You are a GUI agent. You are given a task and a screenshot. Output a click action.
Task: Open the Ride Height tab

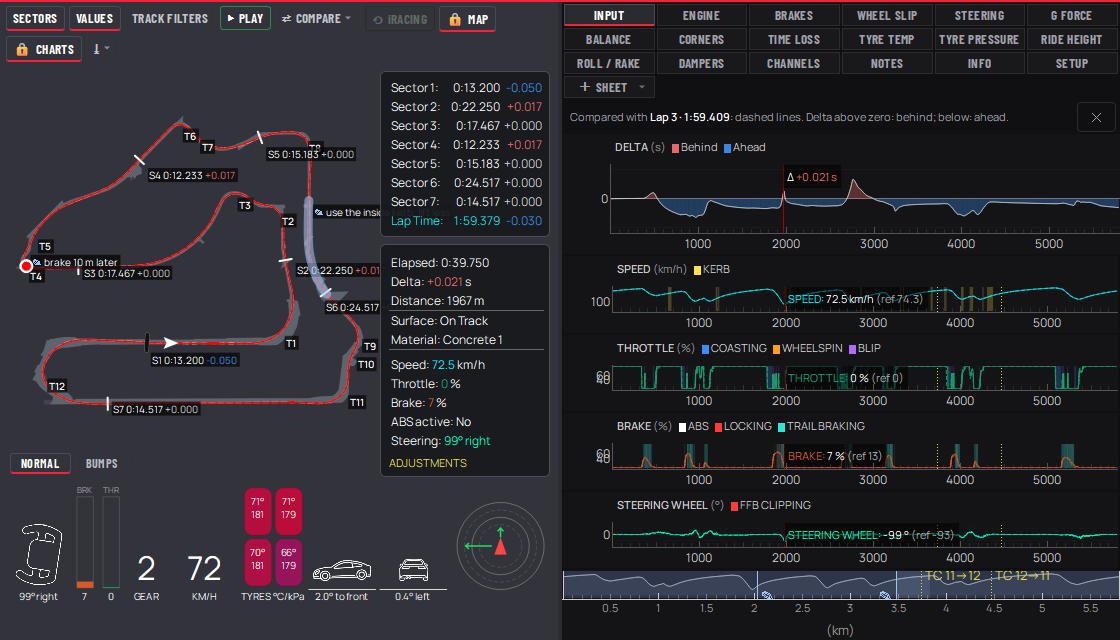[x=1071, y=39]
